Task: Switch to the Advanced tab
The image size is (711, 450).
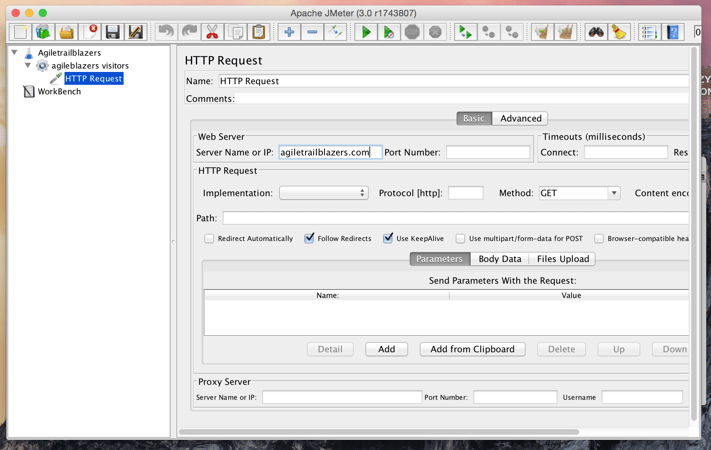Action: (521, 118)
